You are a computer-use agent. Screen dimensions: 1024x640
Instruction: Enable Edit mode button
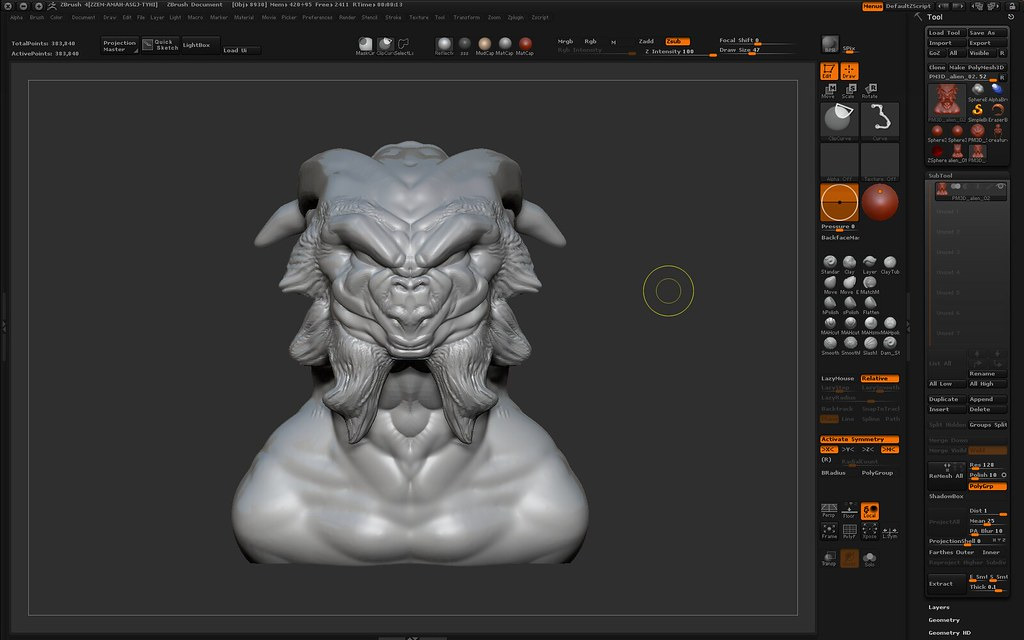[x=829, y=70]
